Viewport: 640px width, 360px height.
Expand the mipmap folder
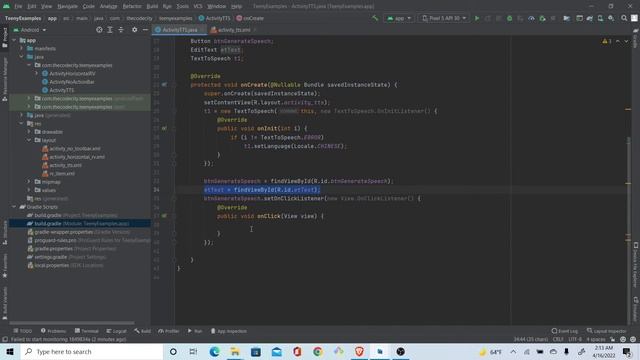click(29, 182)
